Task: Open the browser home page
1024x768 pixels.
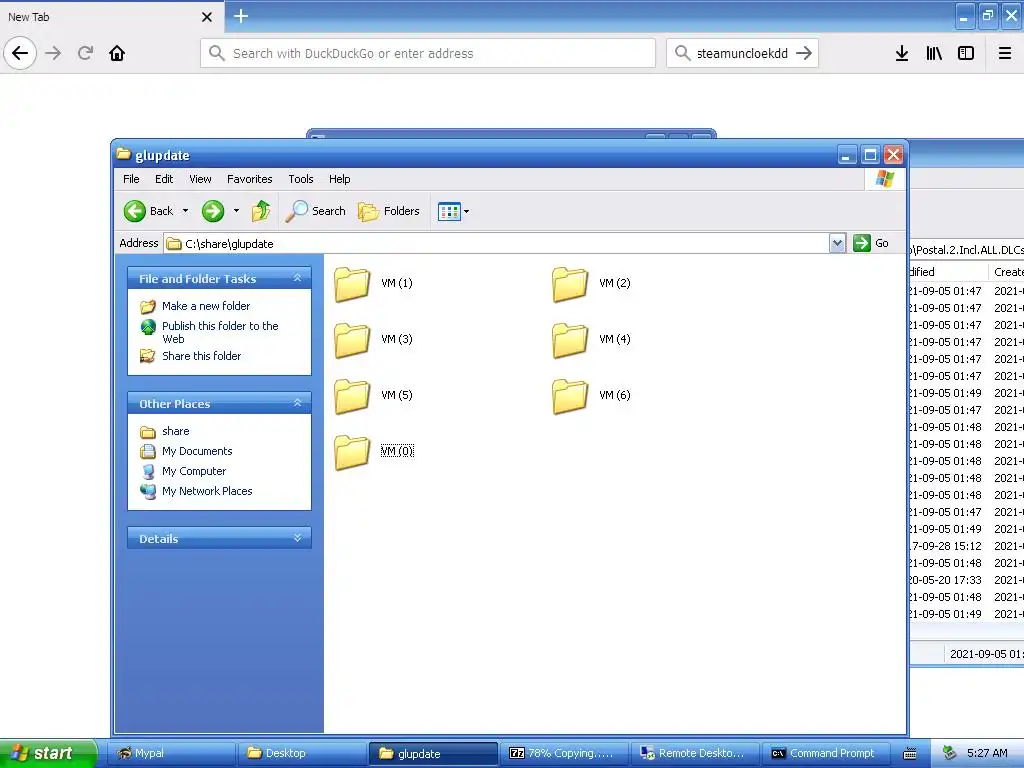Action: point(117,53)
